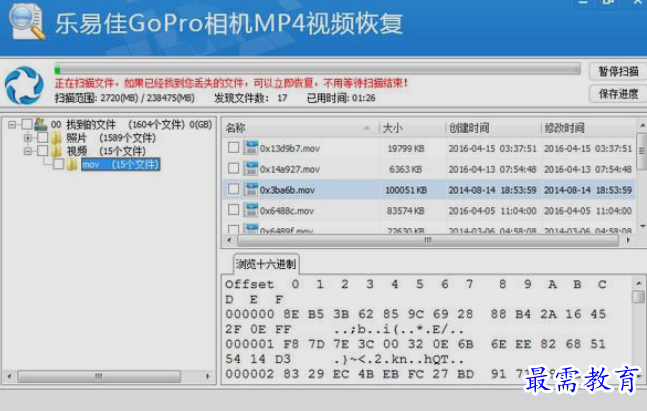The image size is (647, 411).
Task: Click the hex viewer vertical scrollbar thumb
Action: point(638,296)
